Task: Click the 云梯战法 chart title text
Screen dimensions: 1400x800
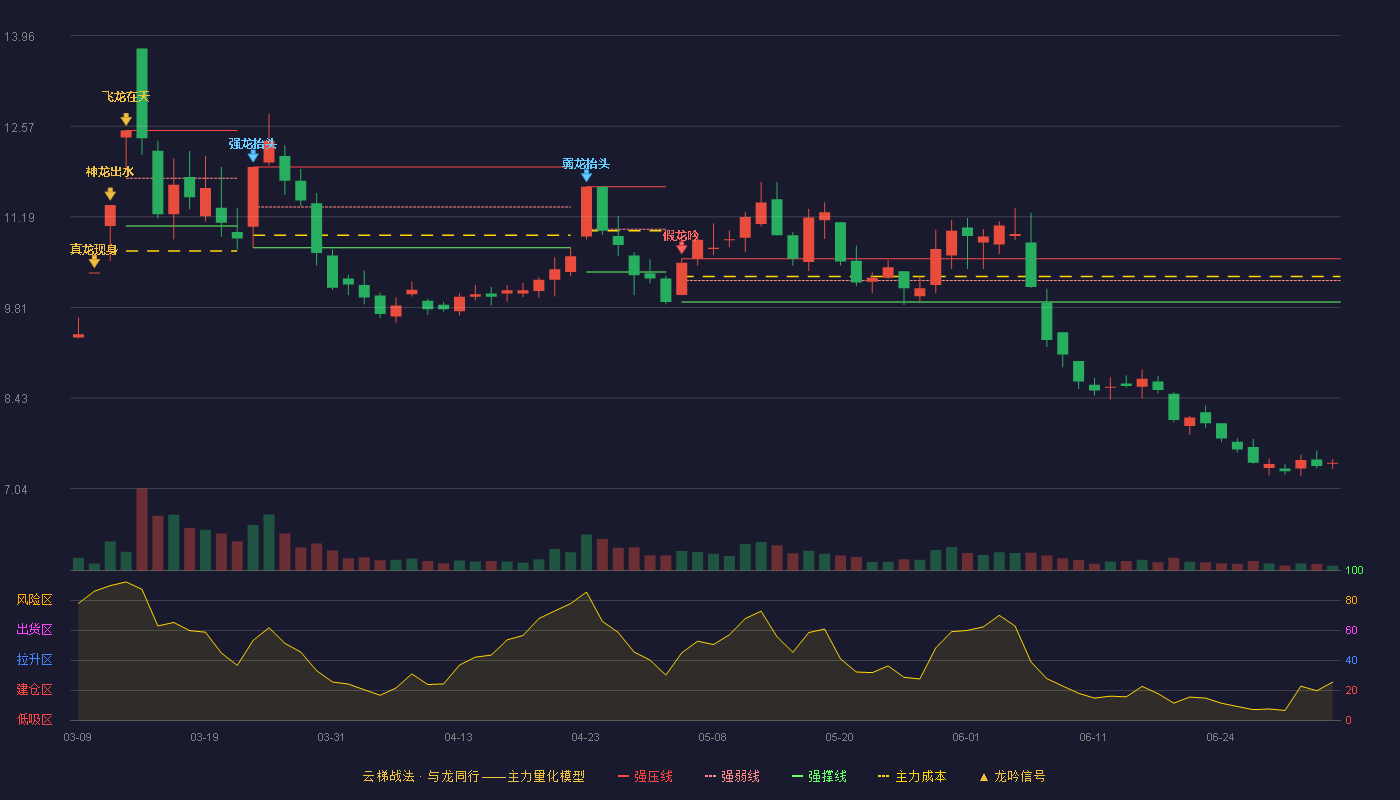Action: (473, 776)
